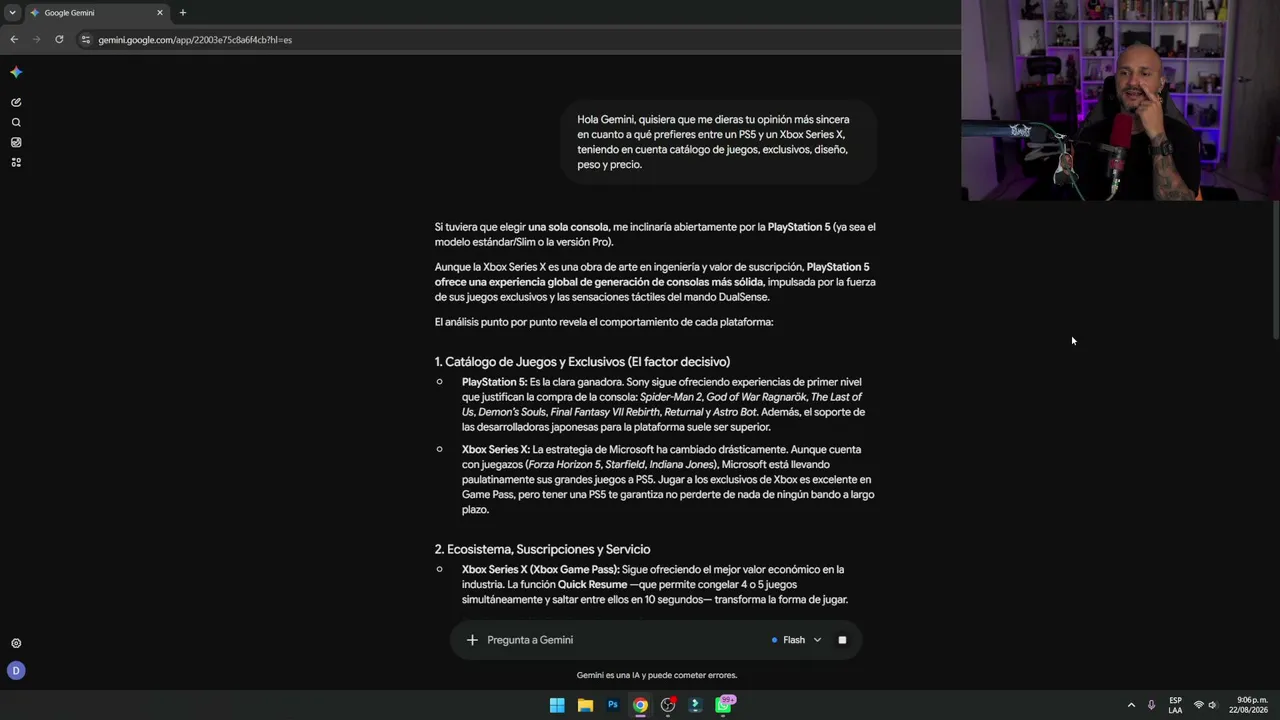Open the four-shapes Gems icon in Gemini sidebar
Viewport: 1280px width, 720px height.
pyautogui.click(x=16, y=162)
